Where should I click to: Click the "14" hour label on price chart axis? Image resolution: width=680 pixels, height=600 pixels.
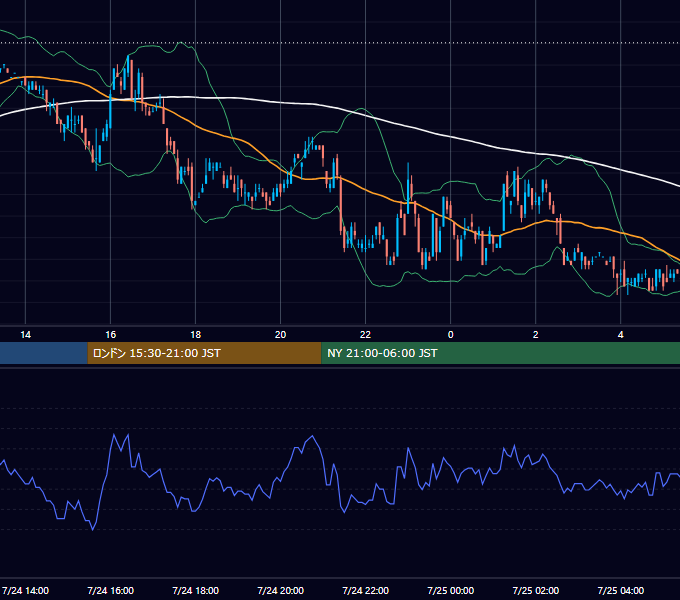[x=26, y=335]
